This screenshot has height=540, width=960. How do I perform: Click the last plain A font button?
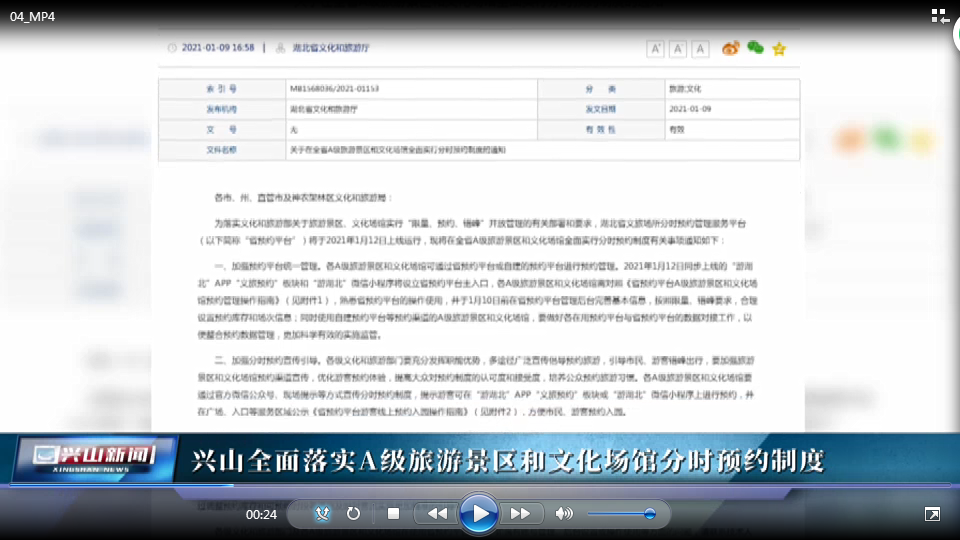point(700,48)
